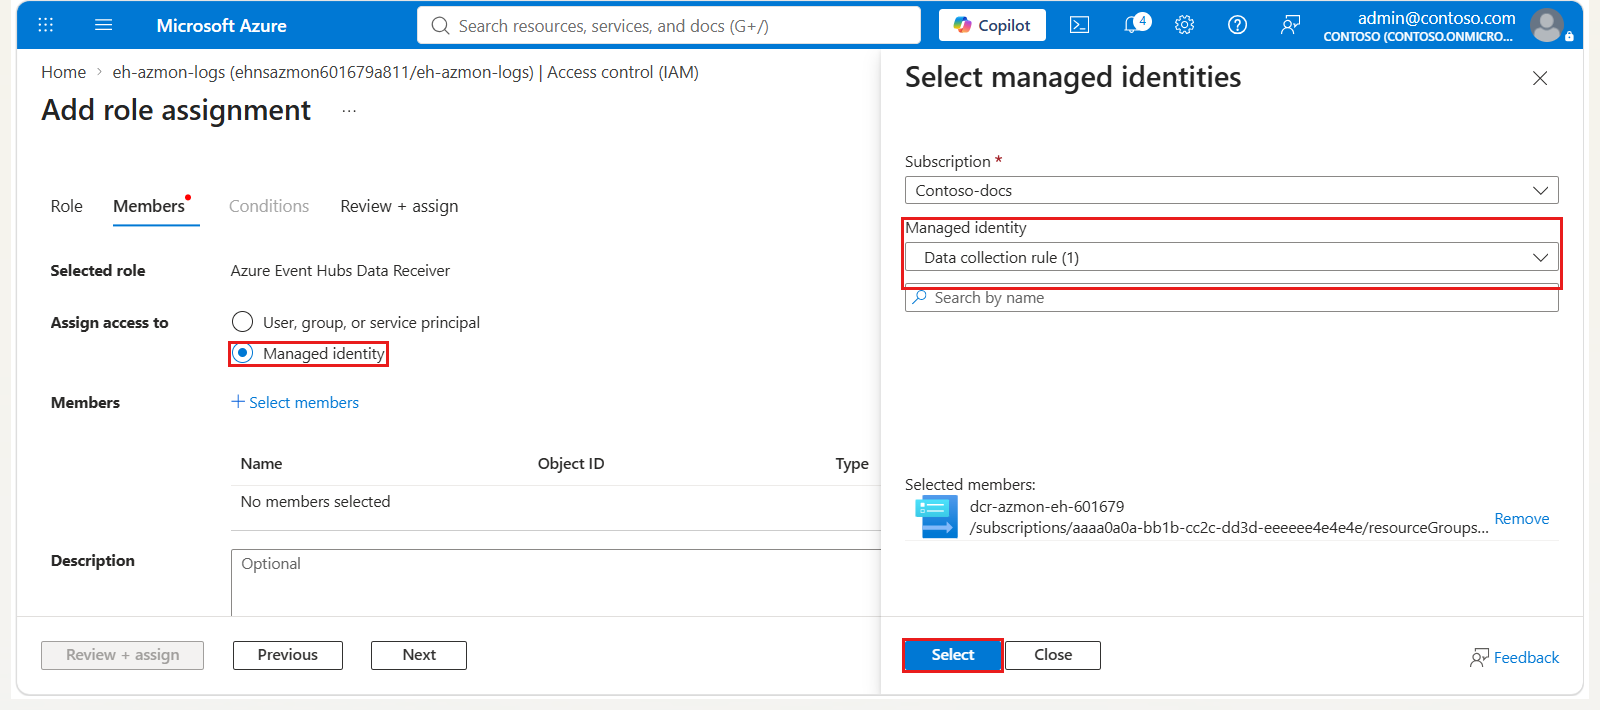Click the Search by name magnifier icon
The image size is (1600, 710).
pos(920,298)
